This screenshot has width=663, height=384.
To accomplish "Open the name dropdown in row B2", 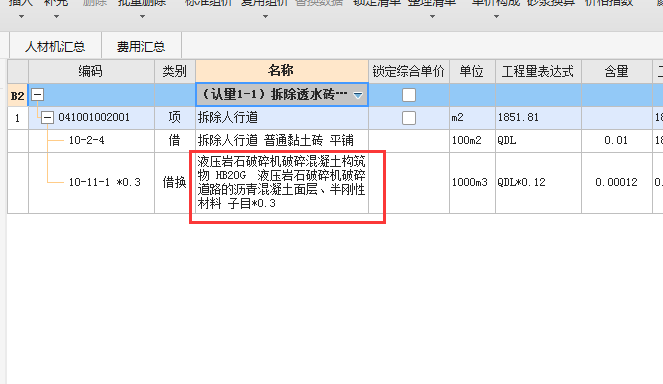I will coord(358,95).
